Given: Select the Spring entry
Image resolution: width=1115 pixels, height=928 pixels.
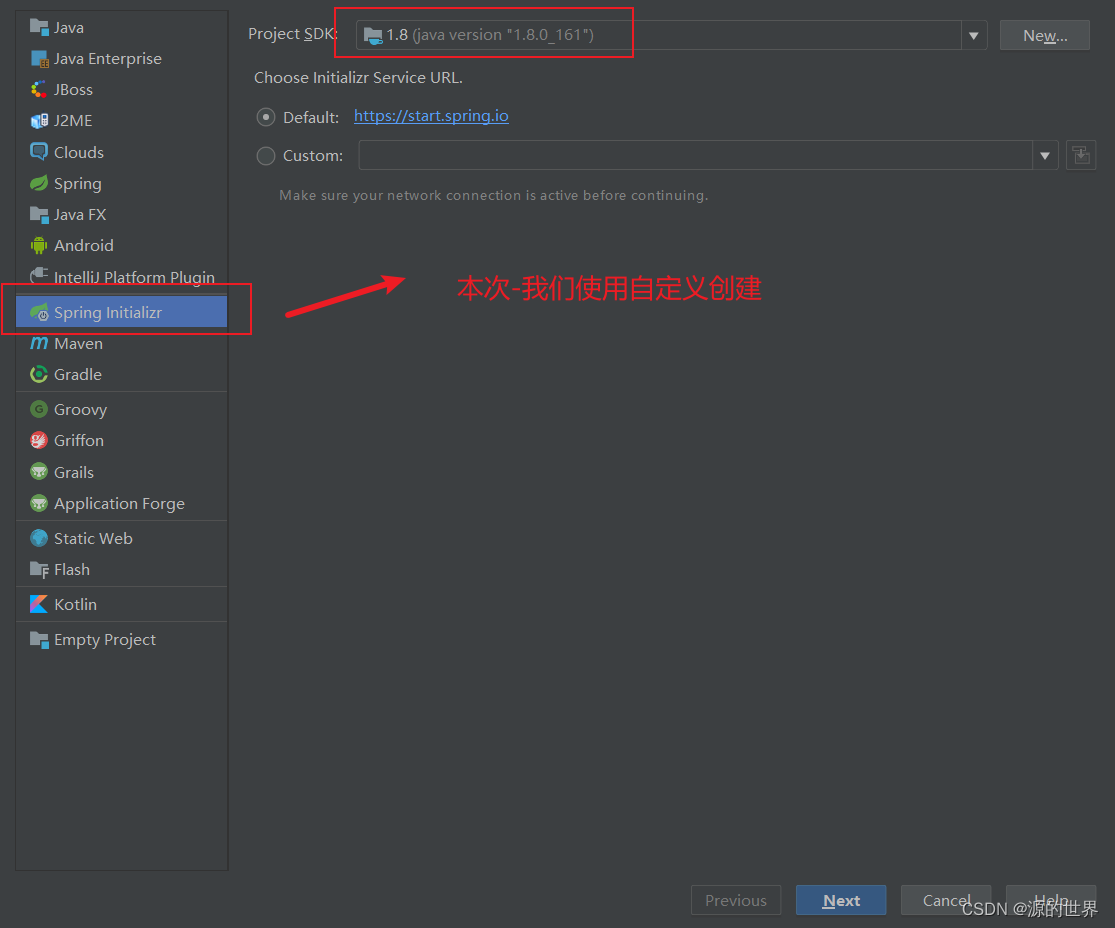Looking at the screenshot, I should pos(122,183).
